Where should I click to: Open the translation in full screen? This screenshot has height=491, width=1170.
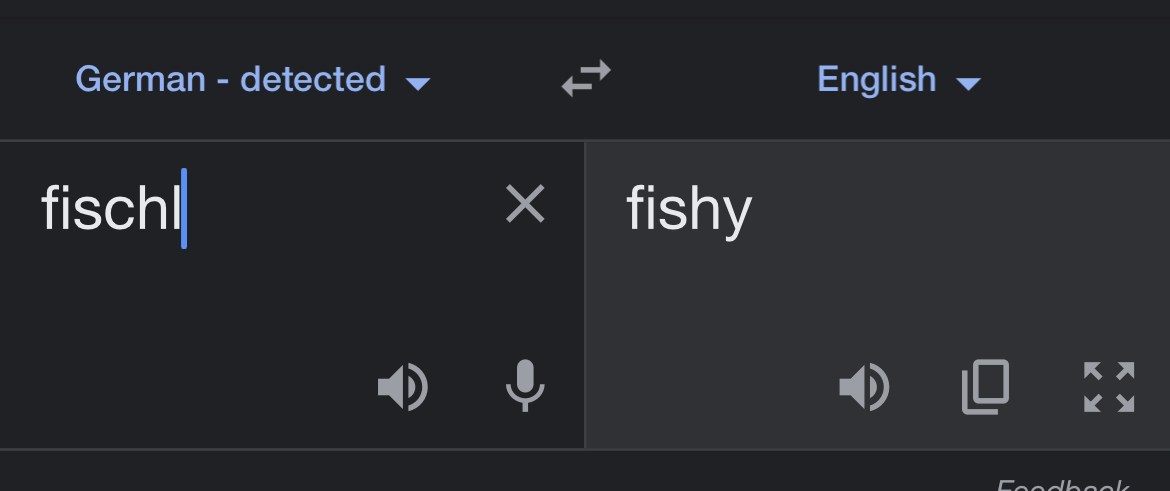[1109, 387]
